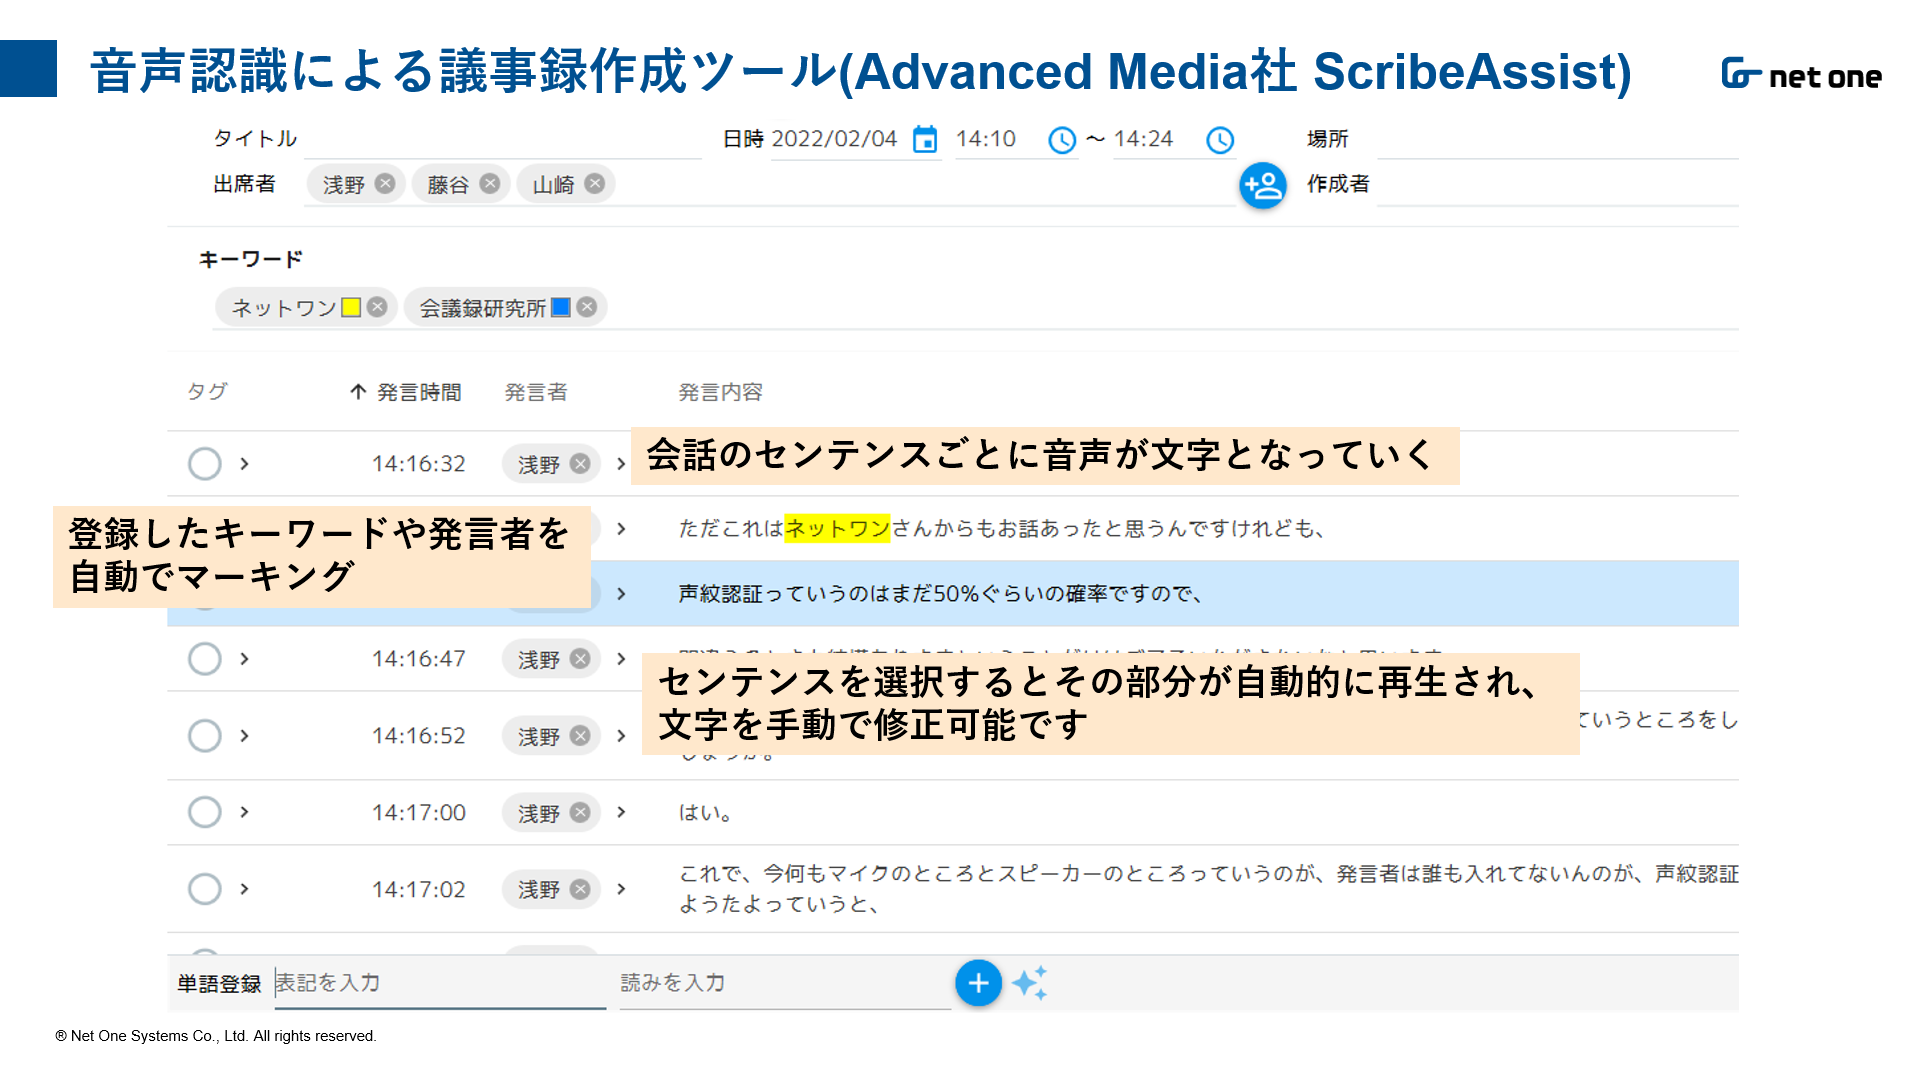
Task: Expand content chevron before ネットワン sentence
Action: click(x=621, y=529)
